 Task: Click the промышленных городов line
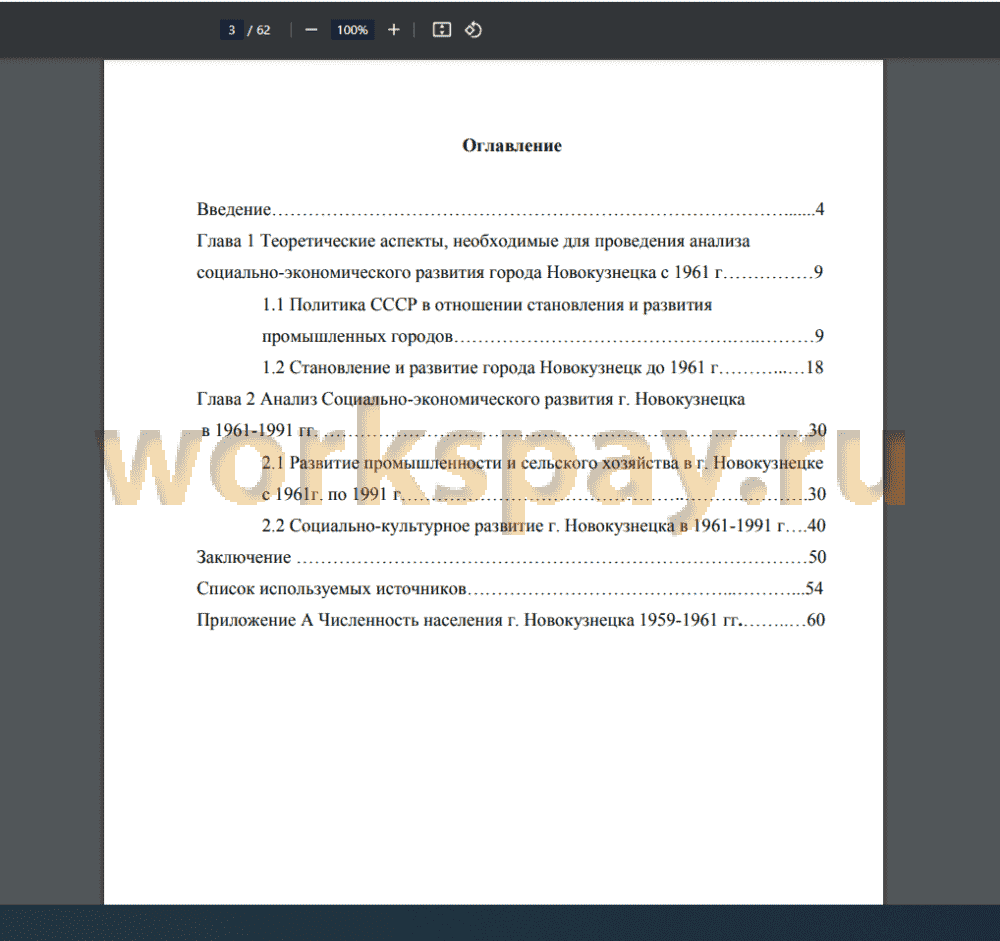(543, 336)
